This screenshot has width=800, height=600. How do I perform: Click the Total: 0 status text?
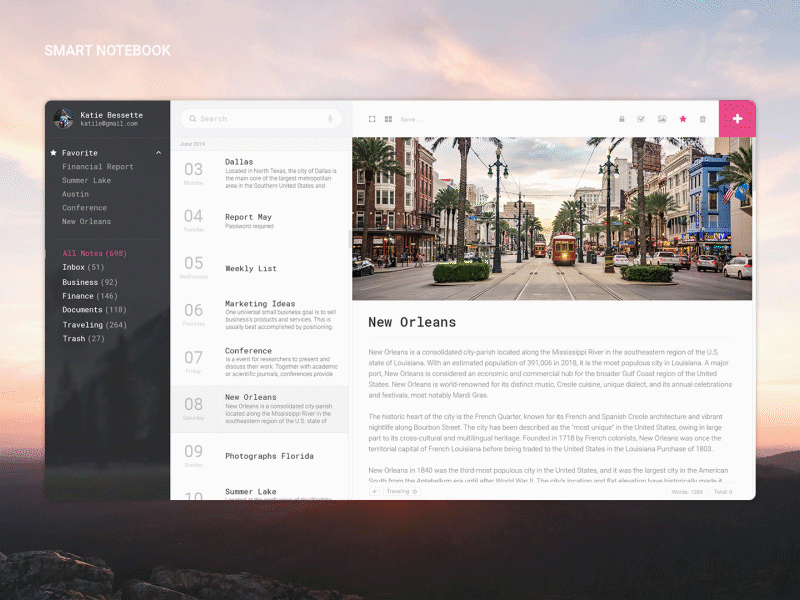[x=723, y=492]
